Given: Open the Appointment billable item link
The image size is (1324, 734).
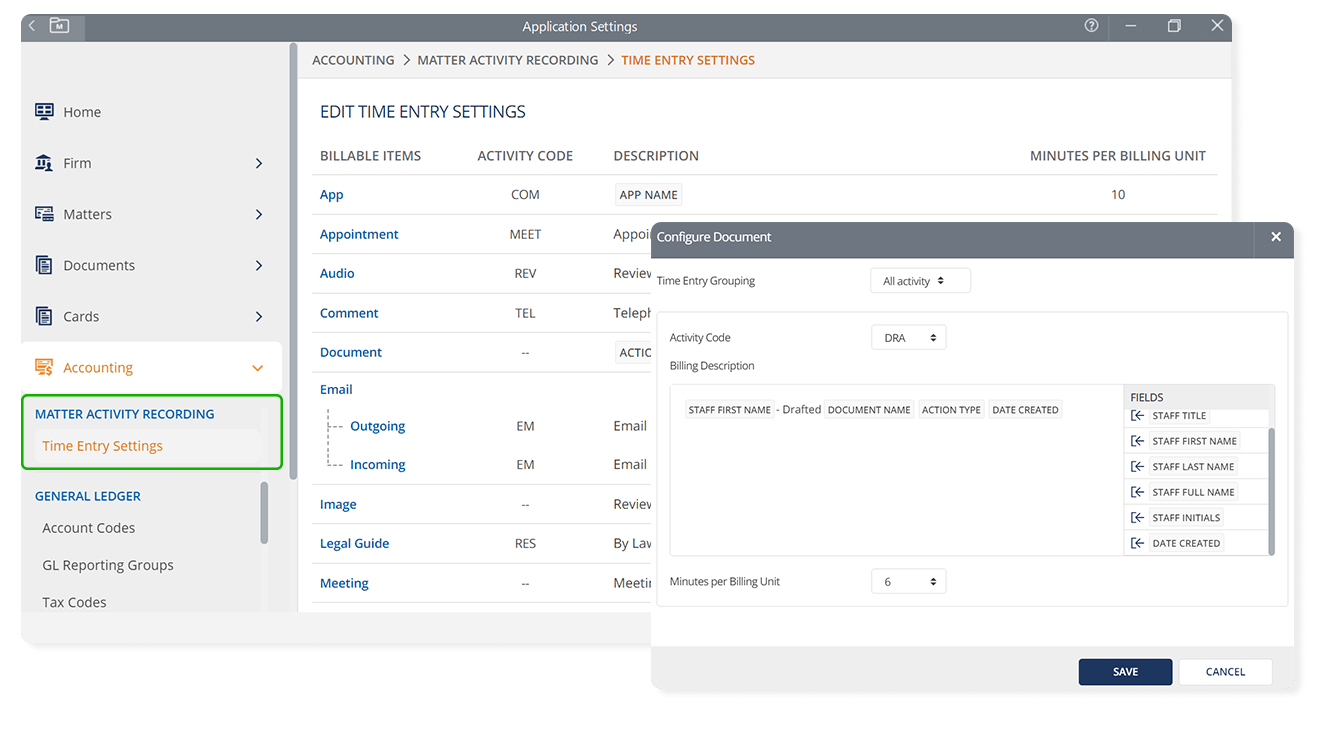Looking at the screenshot, I should [x=359, y=234].
